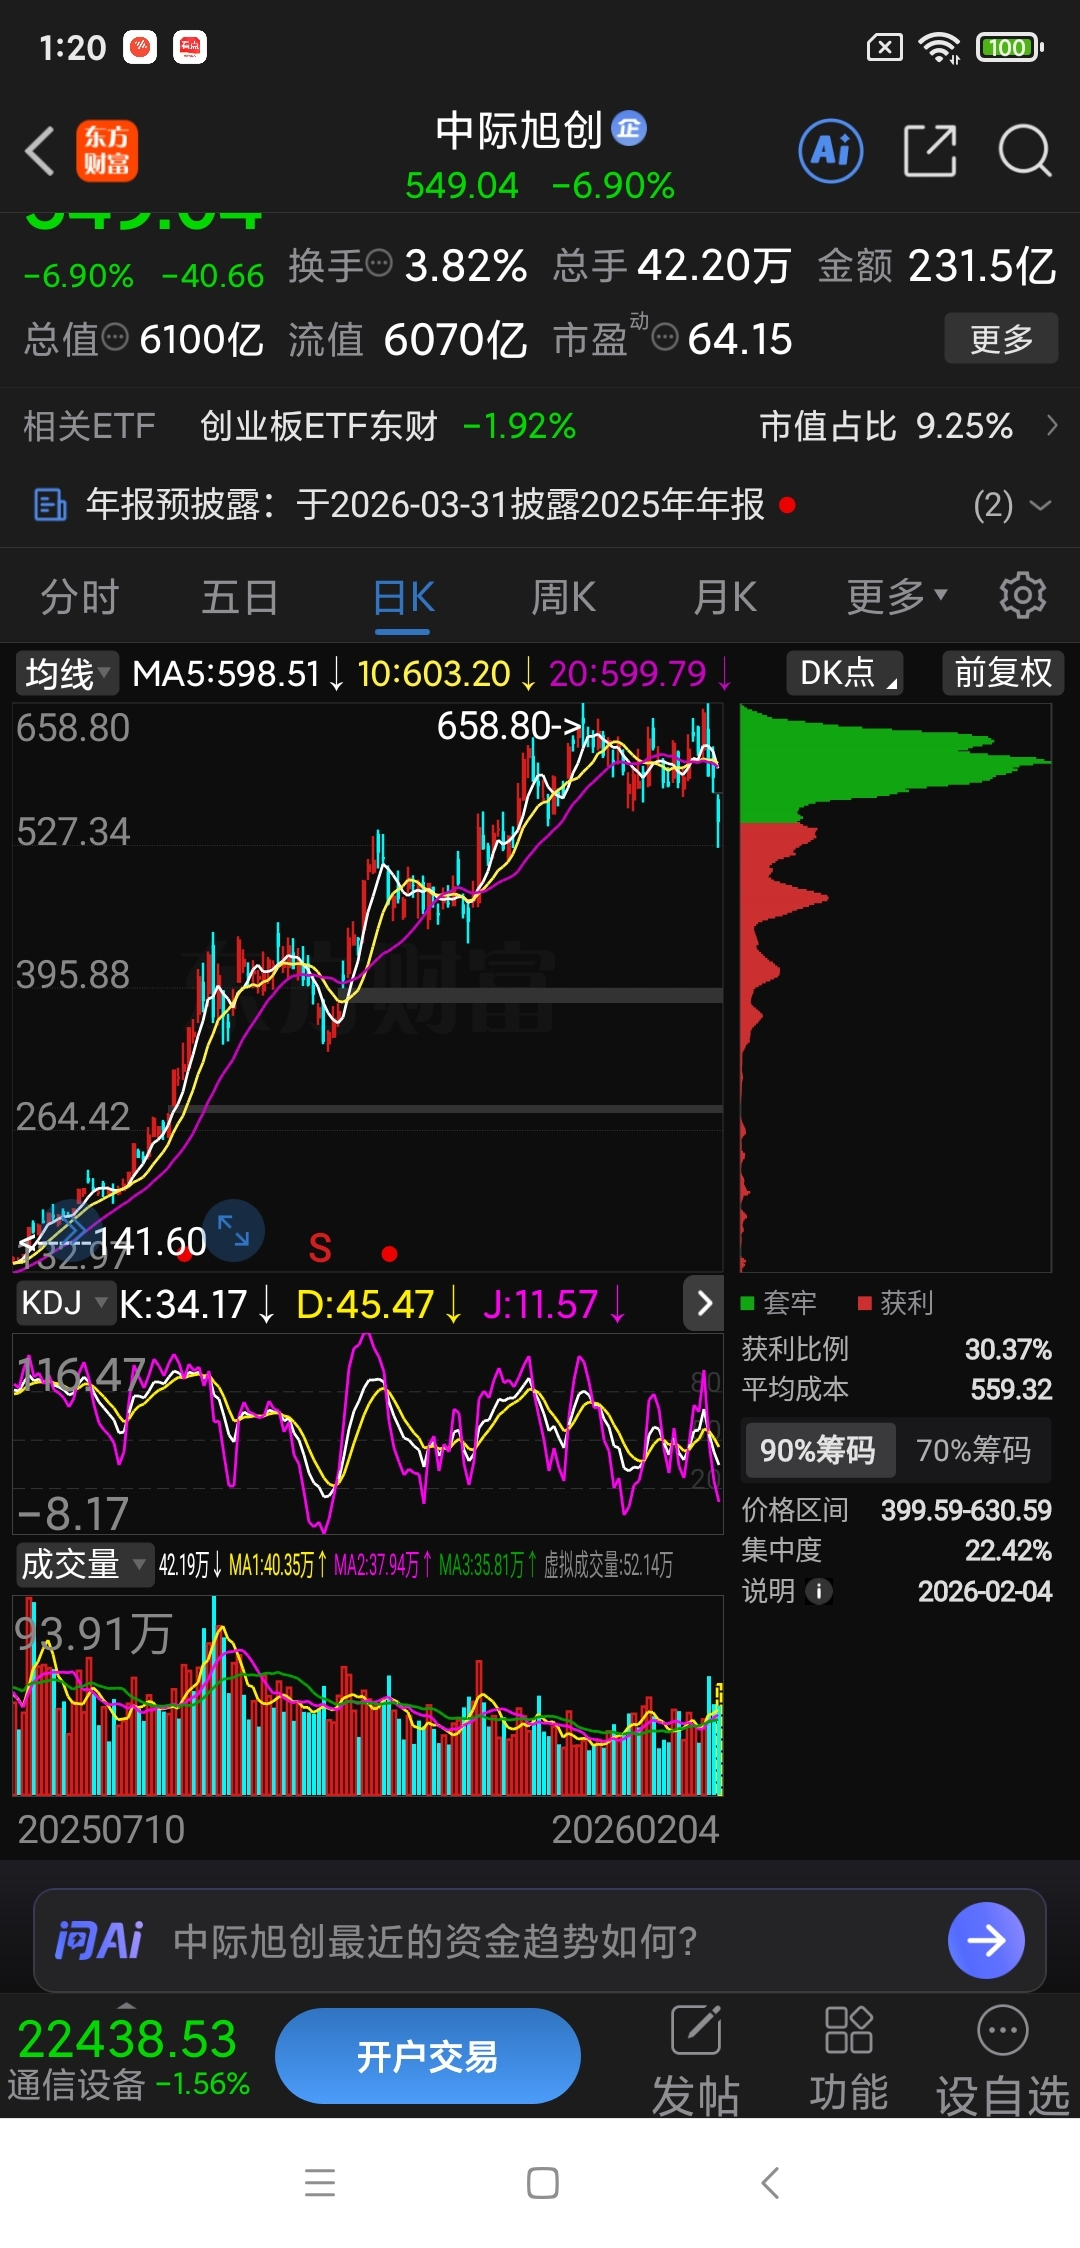The image size is (1080, 2248).
Task: Switch to the 月K tab
Action: [726, 597]
